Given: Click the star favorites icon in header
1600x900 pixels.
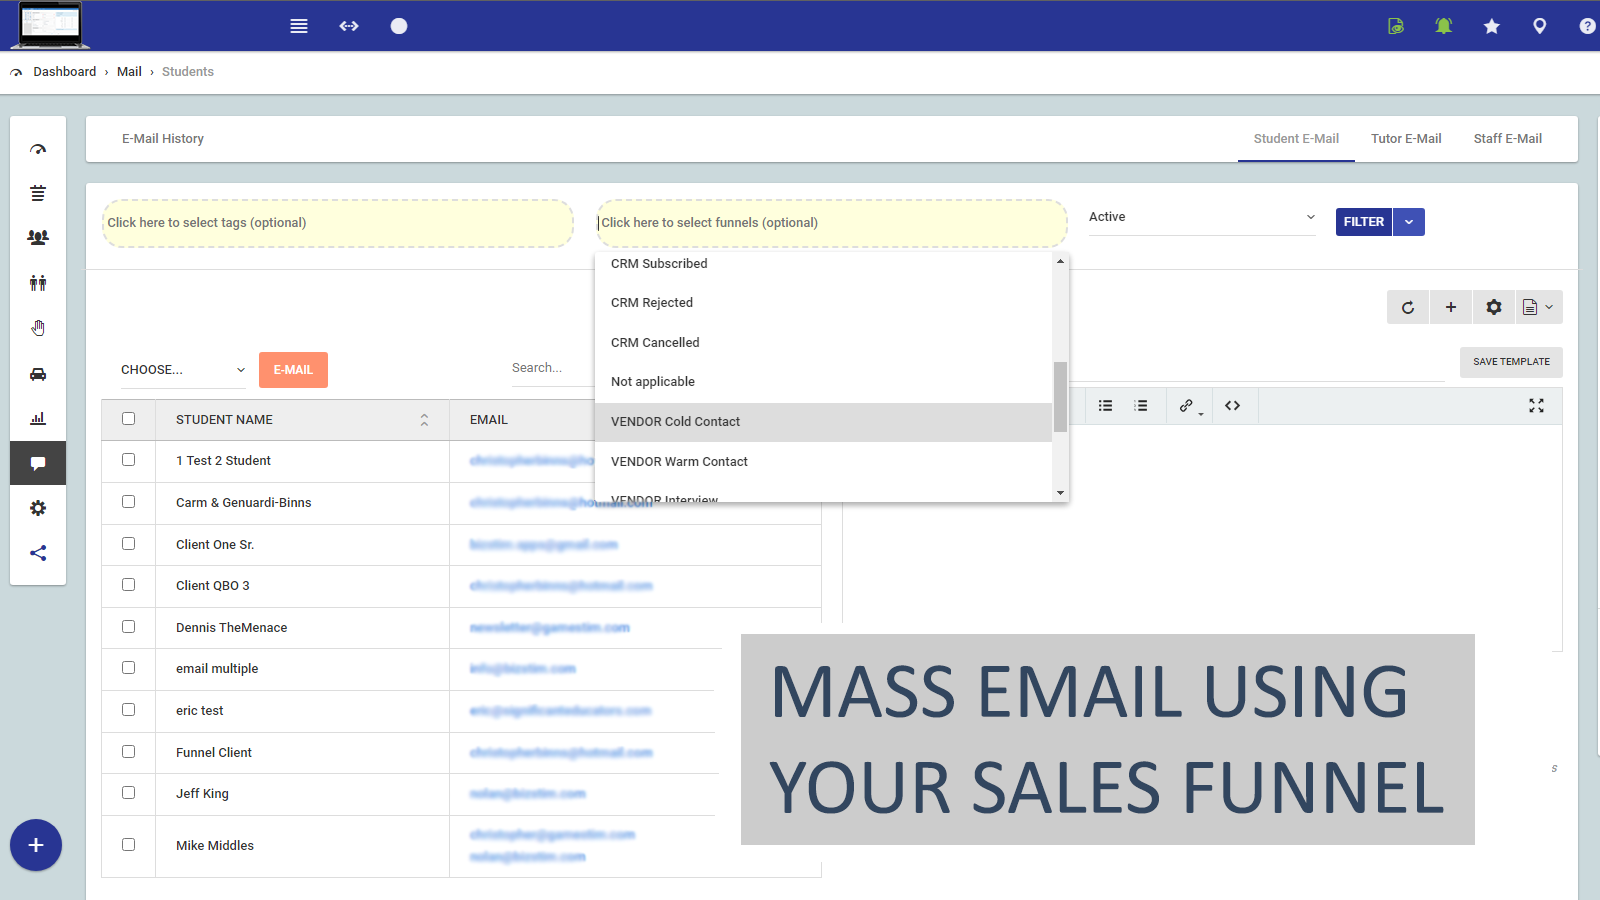Looking at the screenshot, I should tap(1491, 26).
